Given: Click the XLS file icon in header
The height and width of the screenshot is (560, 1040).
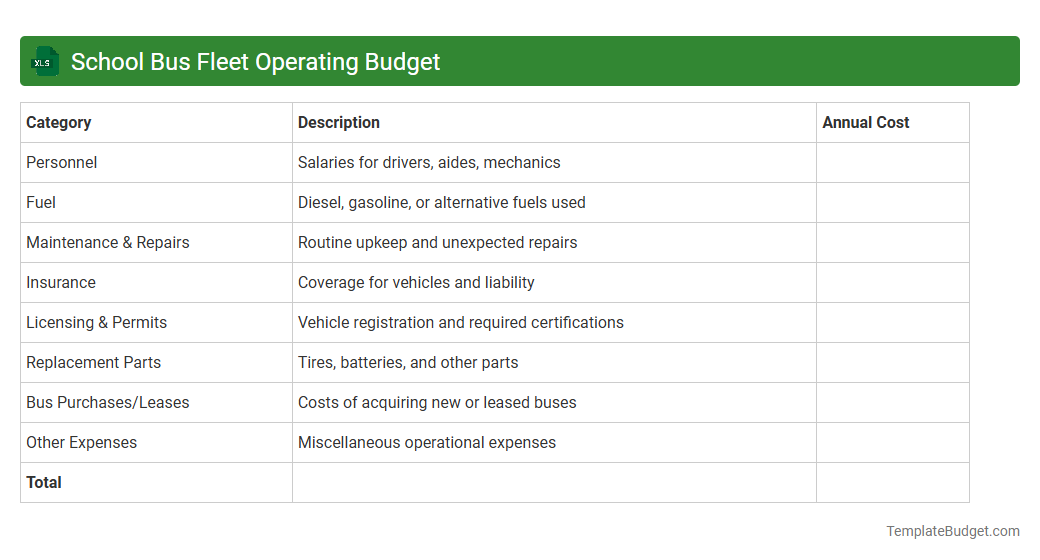Looking at the screenshot, I should tap(44, 62).
